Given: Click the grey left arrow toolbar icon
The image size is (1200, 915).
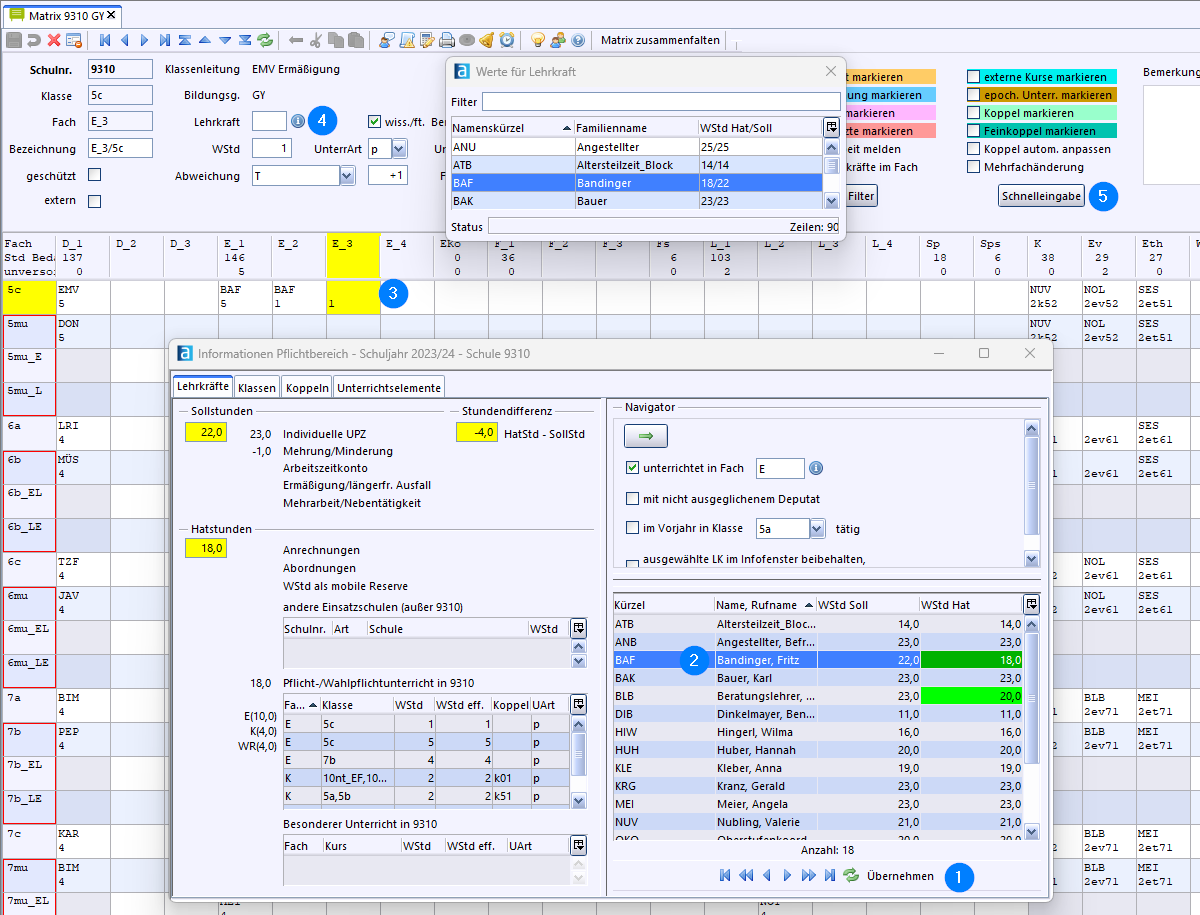Looking at the screenshot, I should point(296,40).
